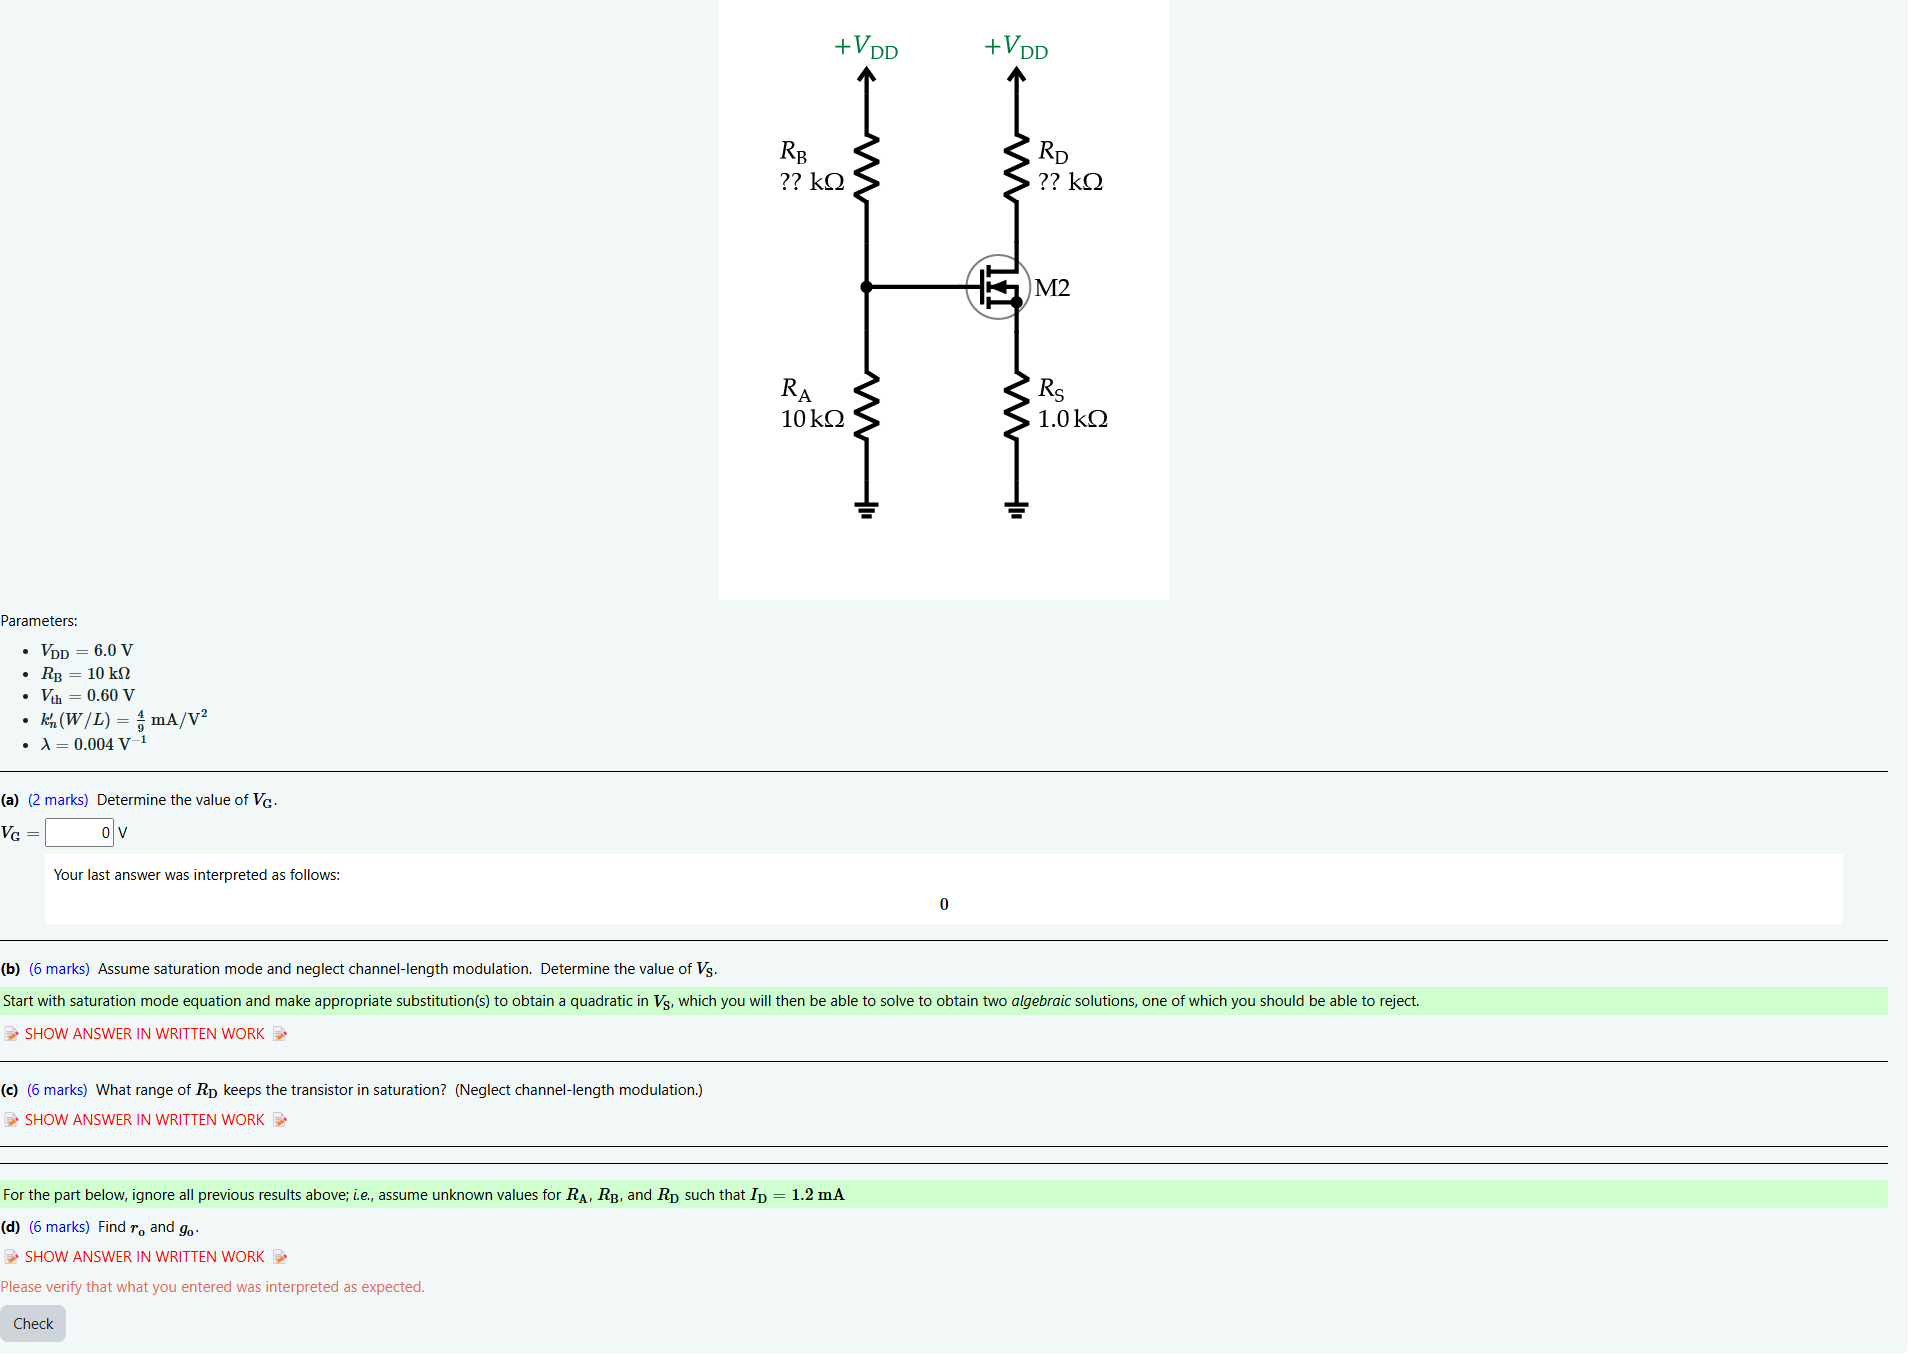Image resolution: width=1928 pixels, height=1358 pixels.
Task: Click the pencil icon before part (c) written work
Action: pos(12,1120)
